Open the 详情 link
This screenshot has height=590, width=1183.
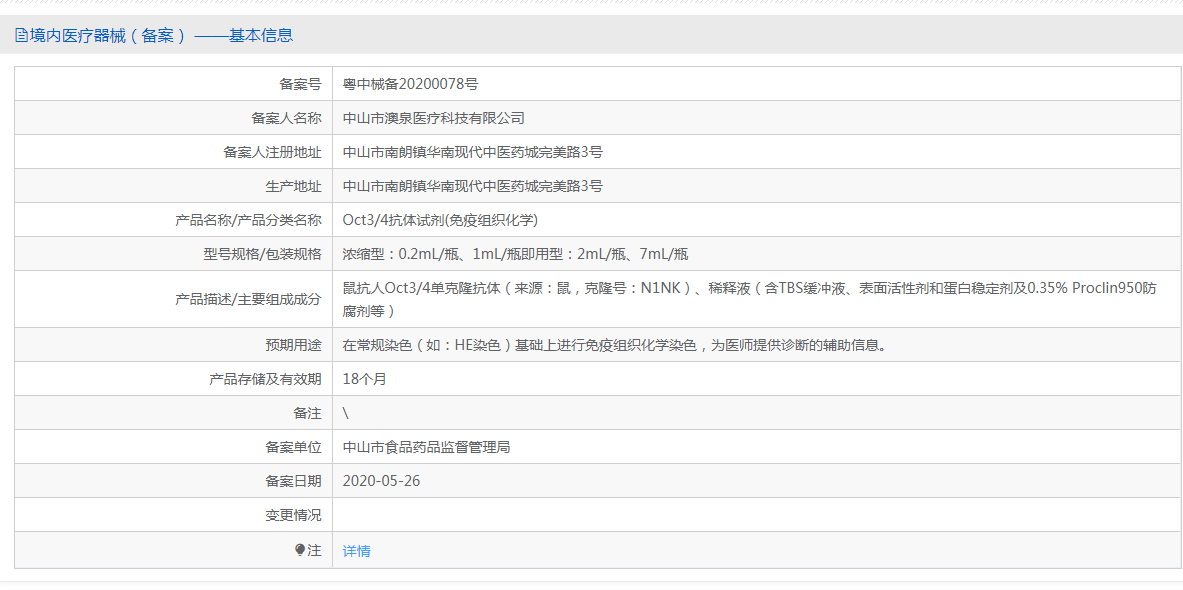click(356, 551)
